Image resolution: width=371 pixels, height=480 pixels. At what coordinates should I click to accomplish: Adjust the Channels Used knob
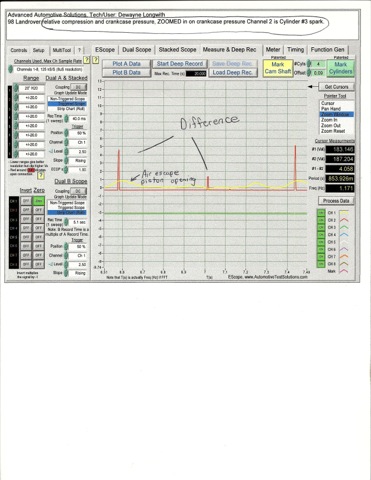click(x=11, y=69)
